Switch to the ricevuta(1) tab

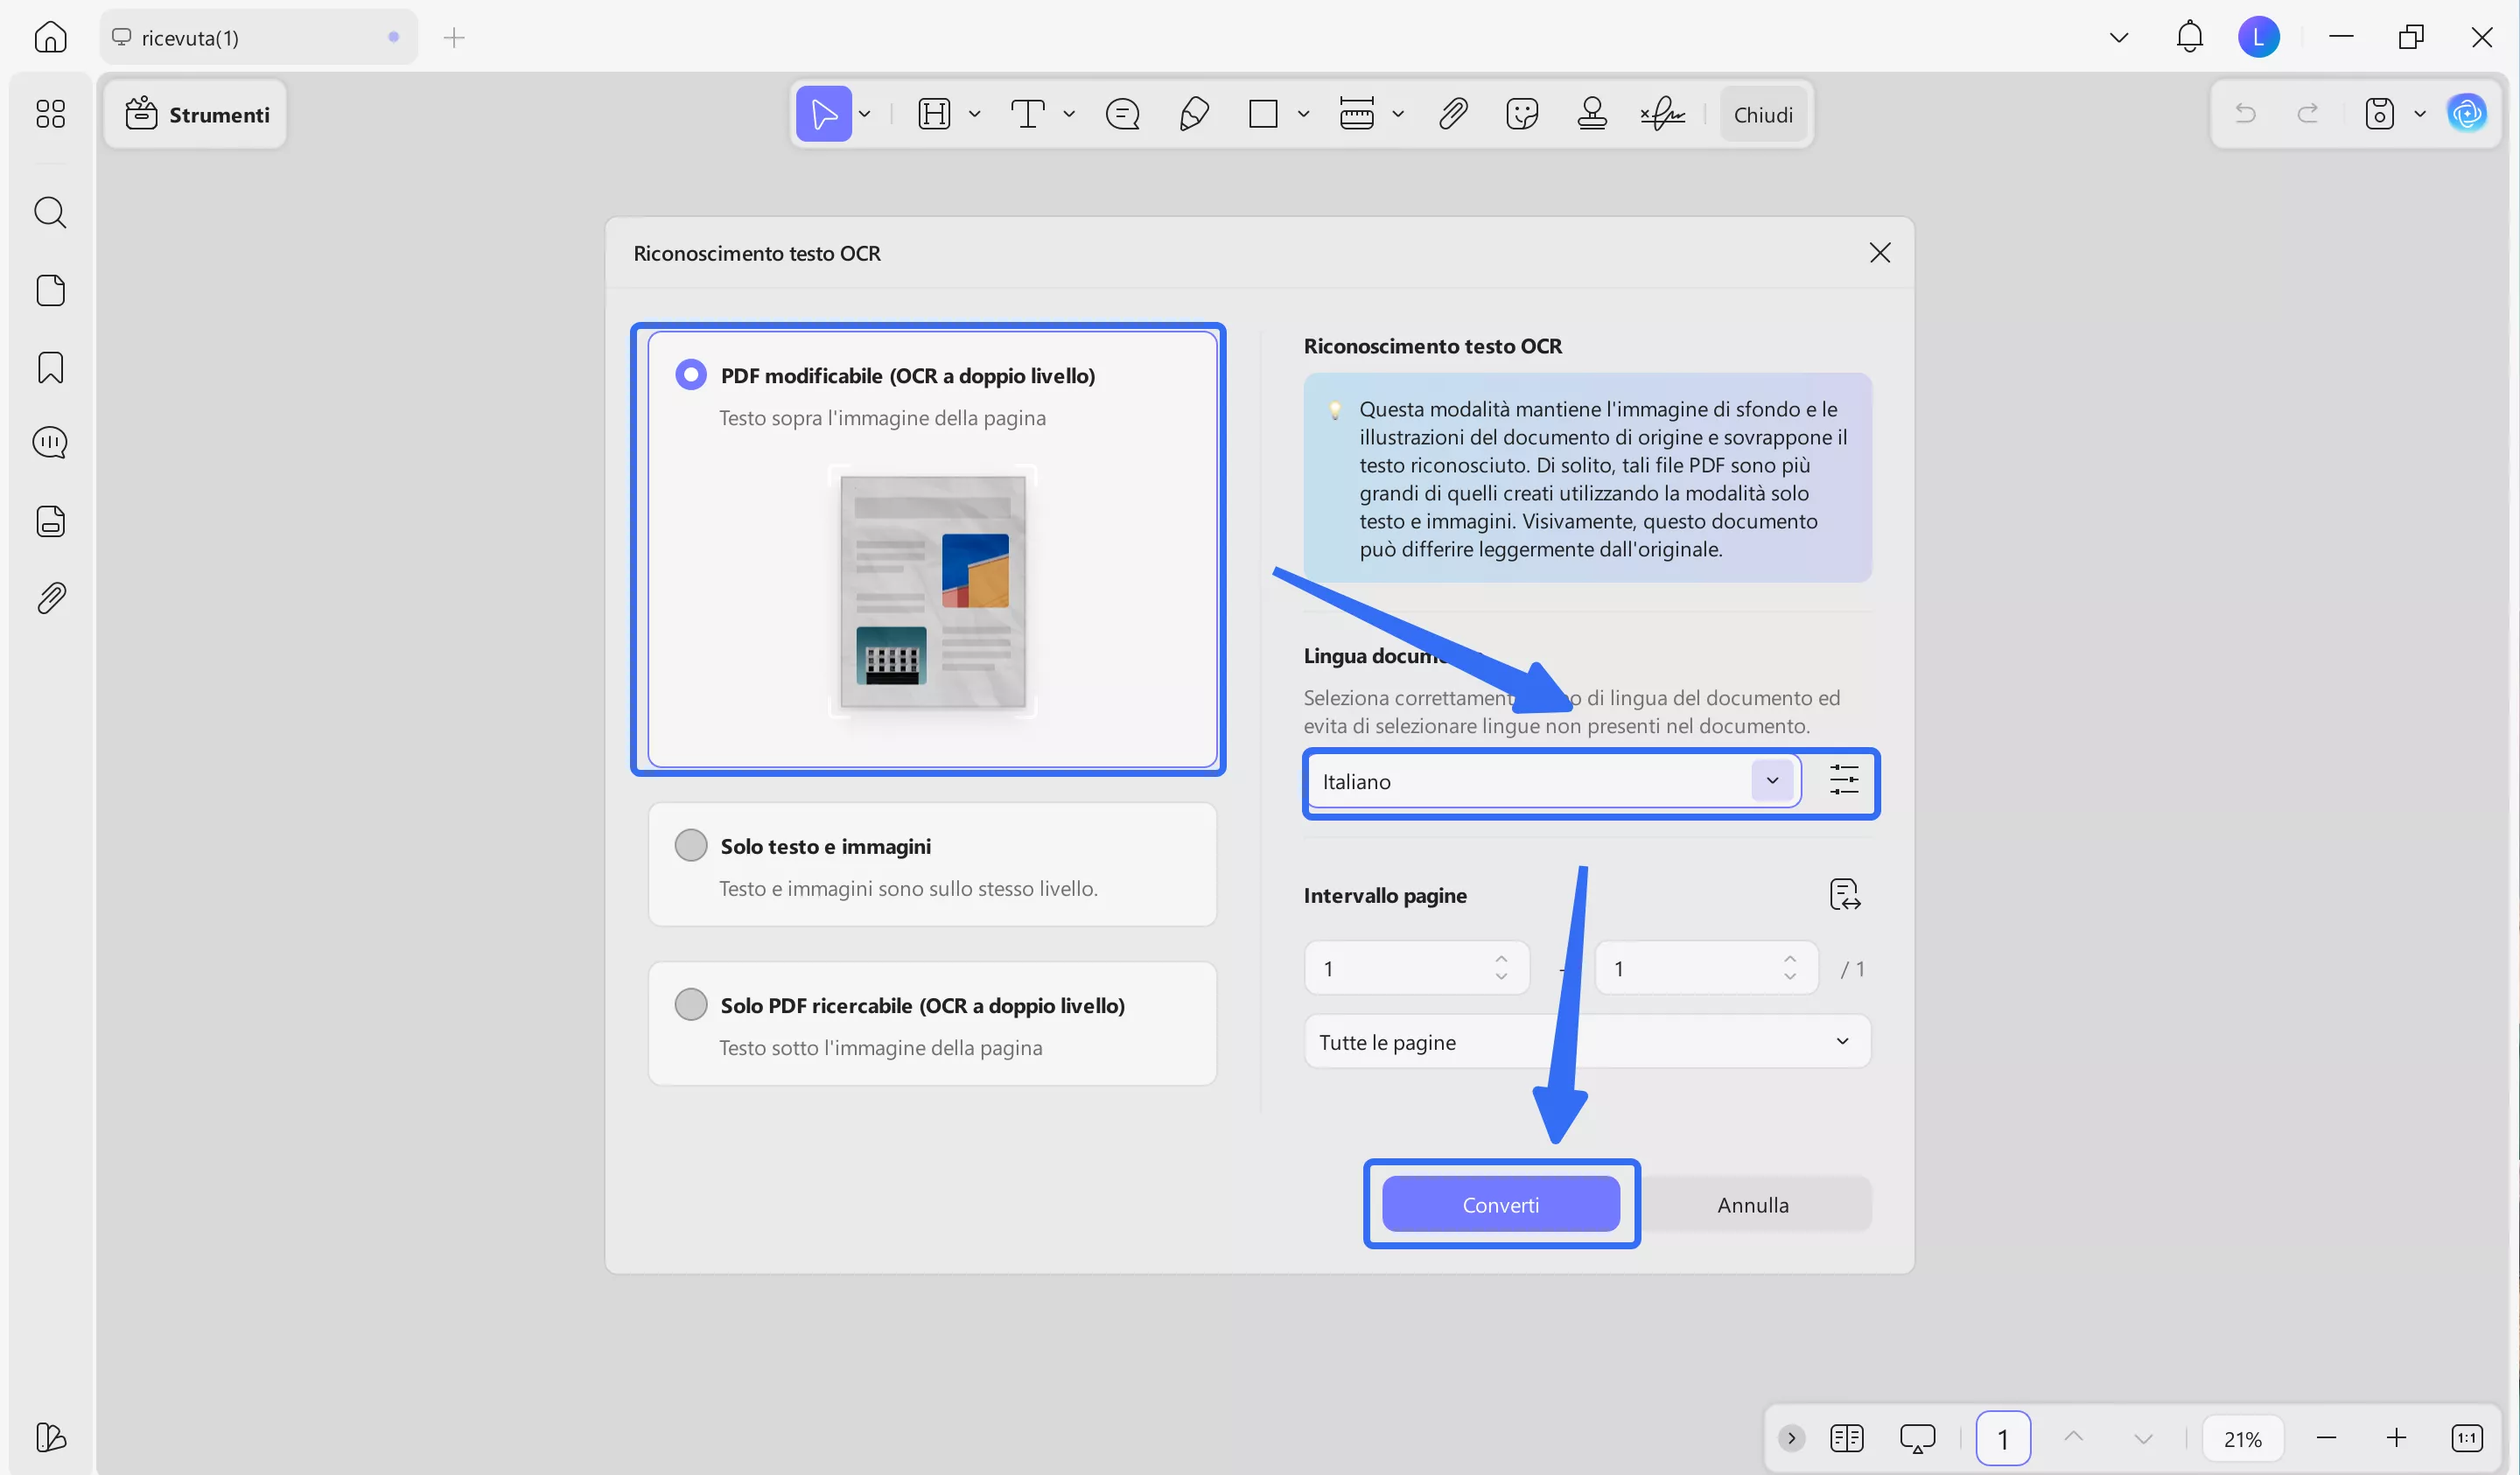[x=190, y=38]
